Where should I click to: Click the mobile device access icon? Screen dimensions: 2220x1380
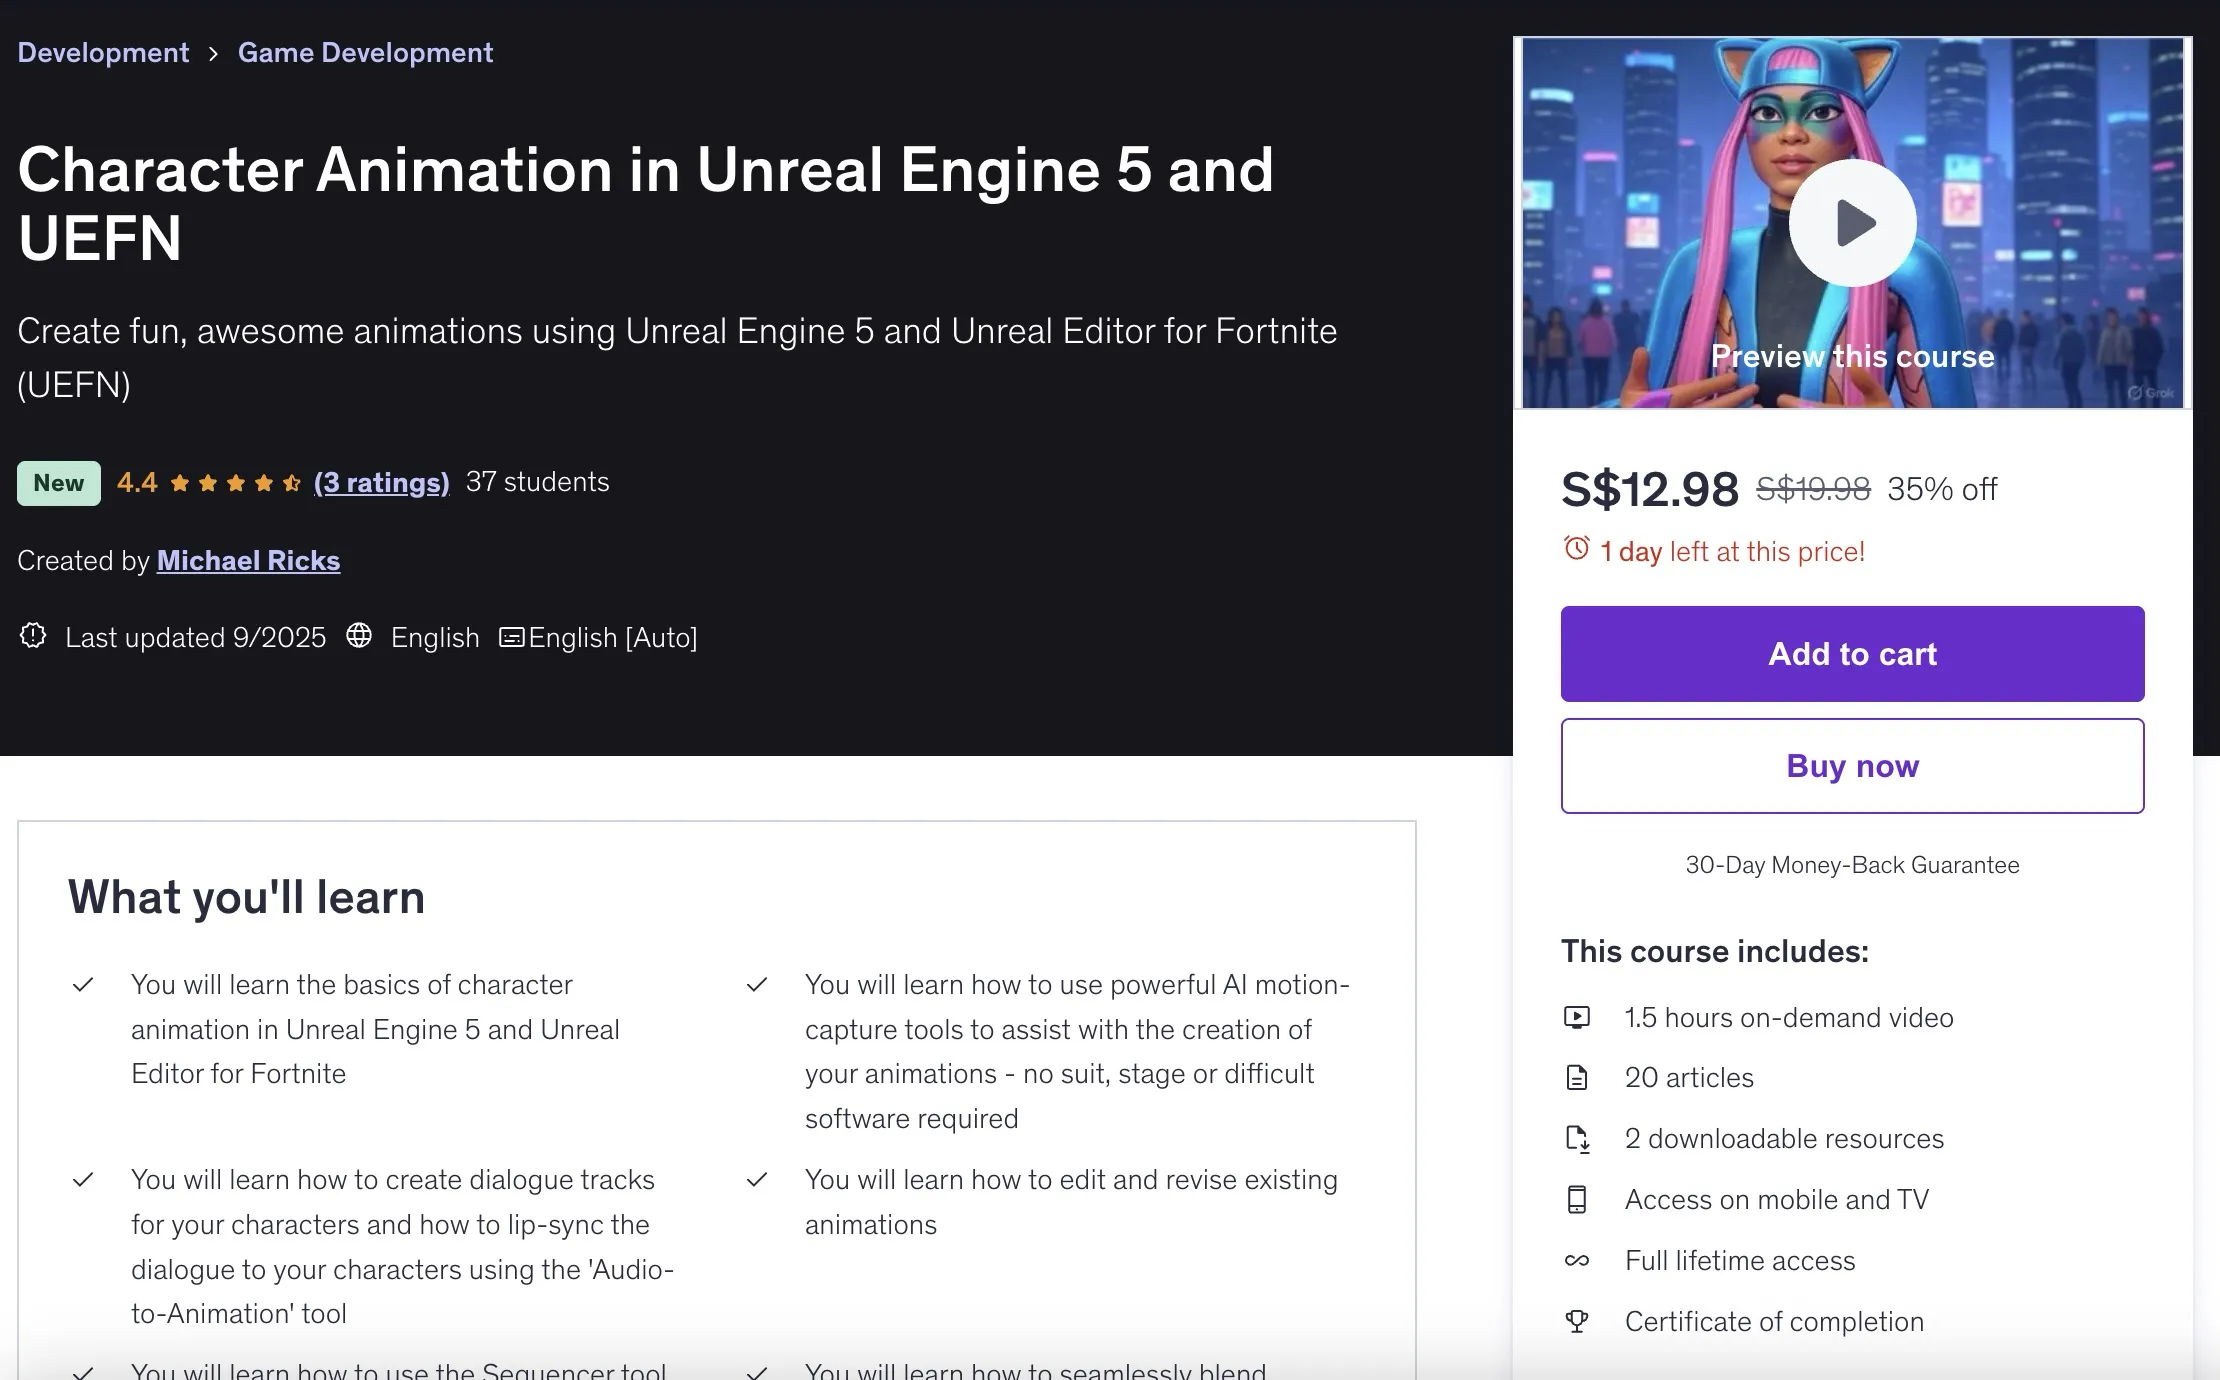(1577, 1200)
